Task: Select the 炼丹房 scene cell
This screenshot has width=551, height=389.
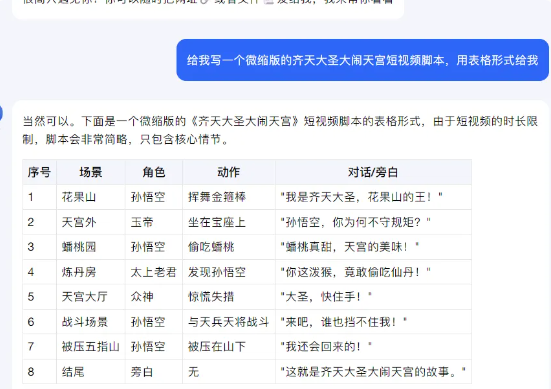Action: tap(91, 272)
